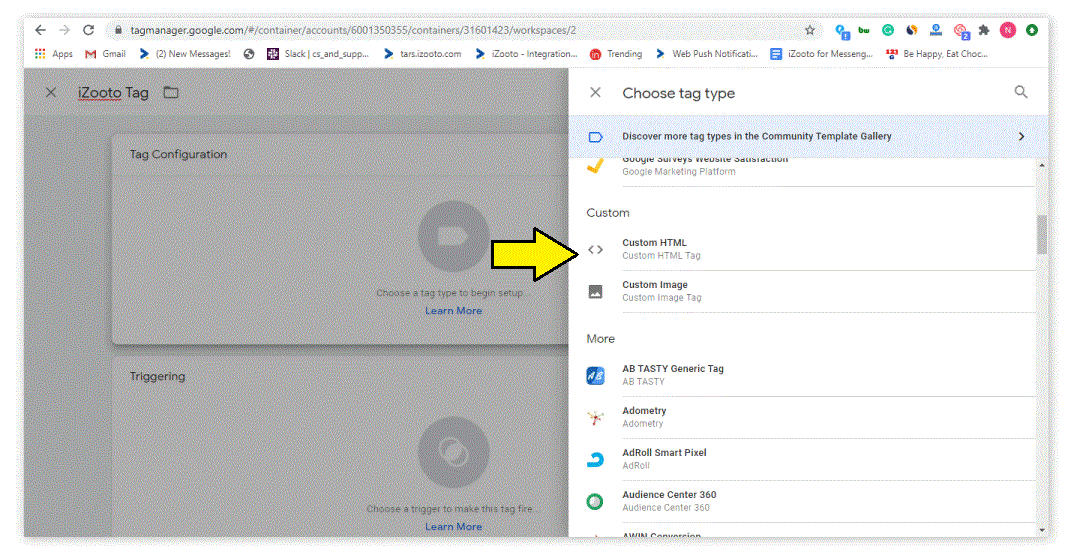Click the browser forward arrow

click(64, 30)
